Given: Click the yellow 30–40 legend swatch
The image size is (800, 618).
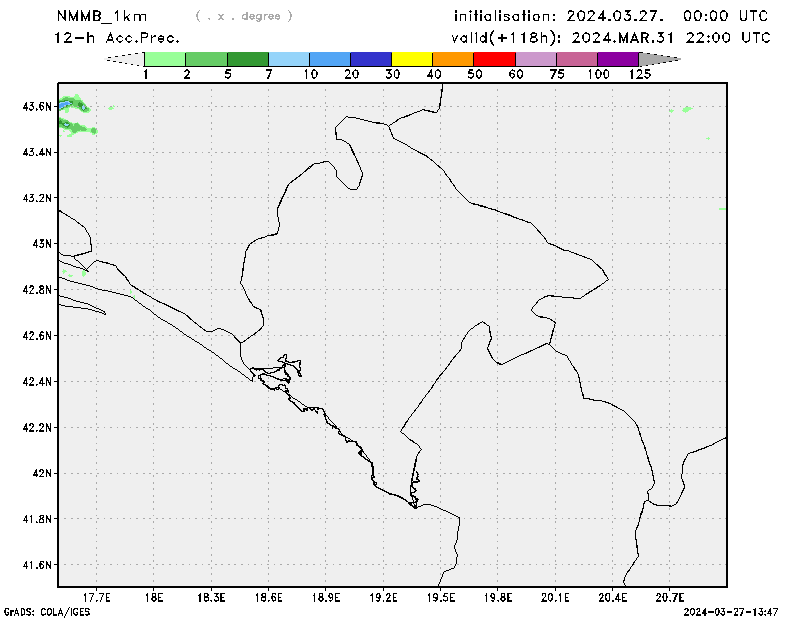Looking at the screenshot, I should click(x=412, y=59).
